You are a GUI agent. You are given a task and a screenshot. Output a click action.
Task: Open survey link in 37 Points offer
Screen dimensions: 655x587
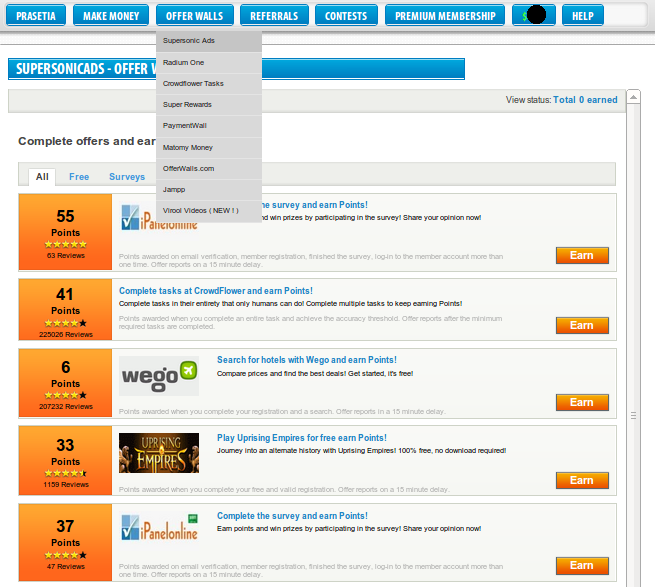click(x=292, y=516)
